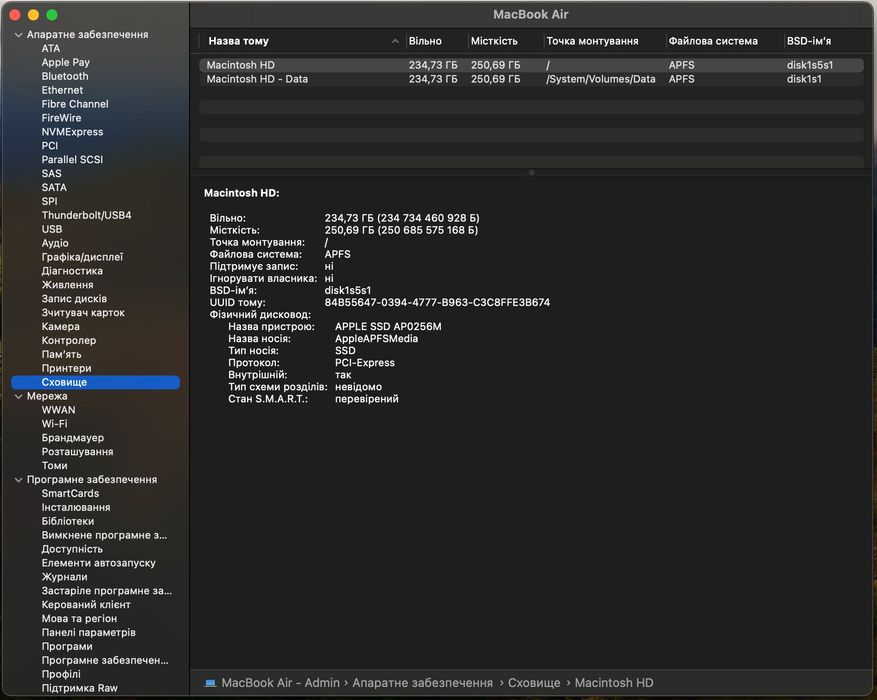Screen dimensions: 877x700
Task: Select Ethernet in the sidebar
Action: tap(62, 90)
